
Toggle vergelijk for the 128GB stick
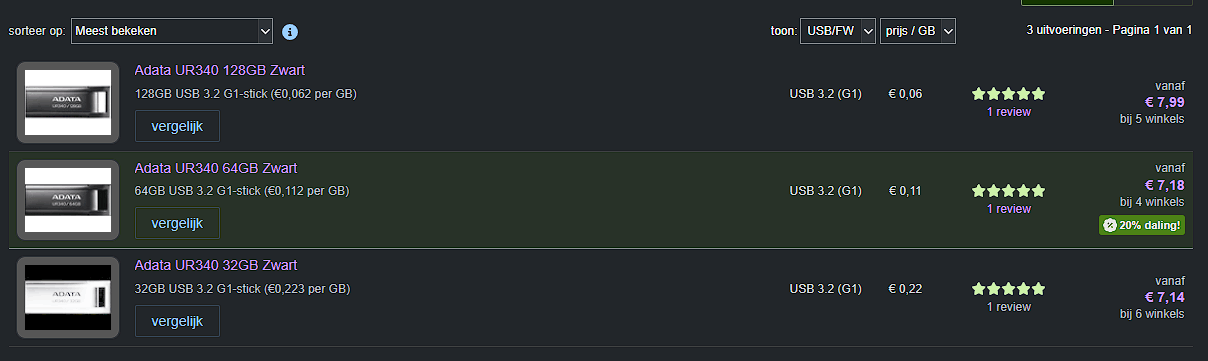click(177, 126)
